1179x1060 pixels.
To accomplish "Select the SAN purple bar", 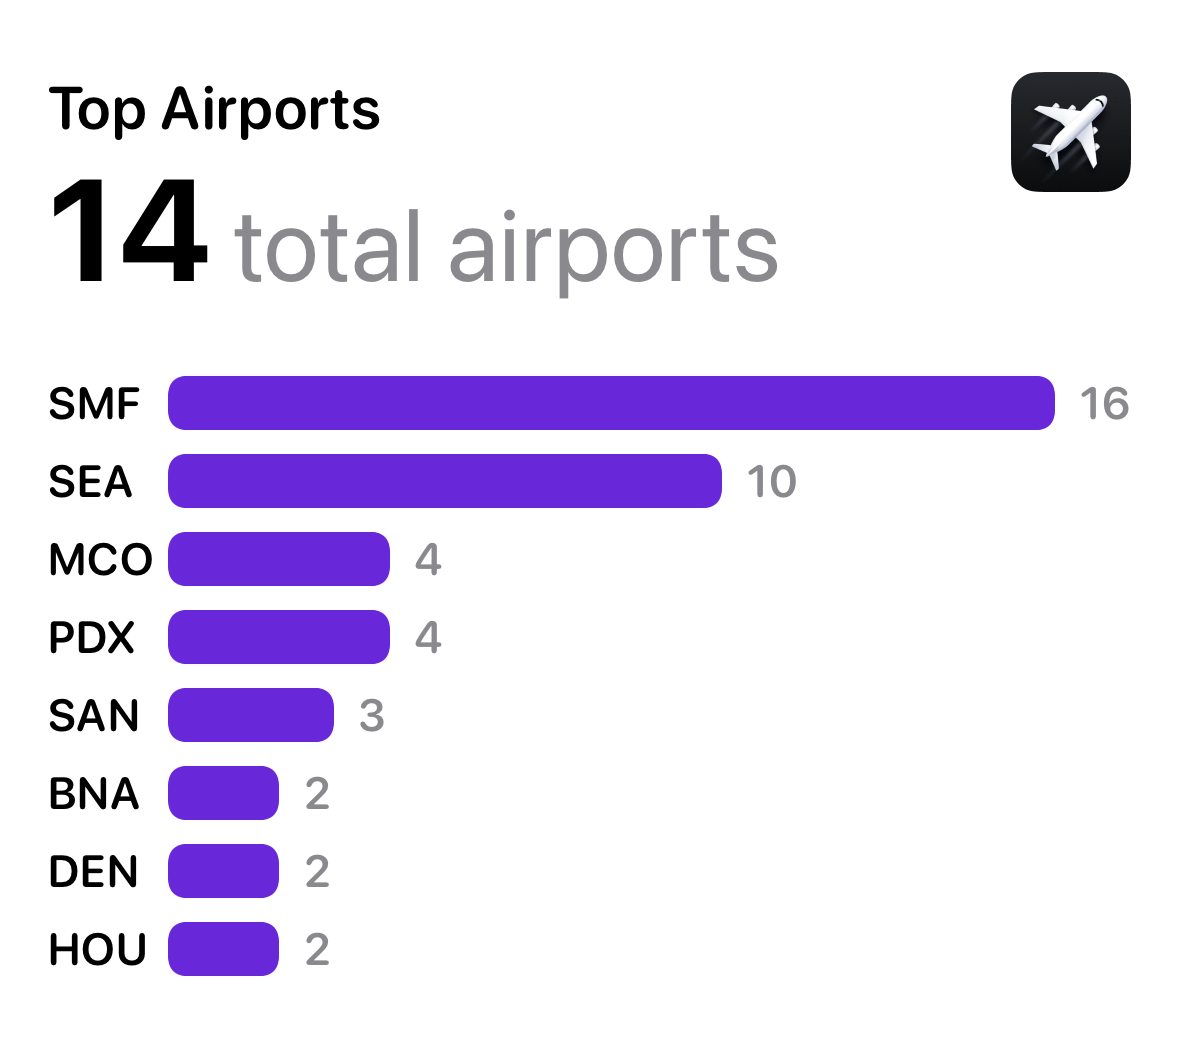I will (251, 715).
